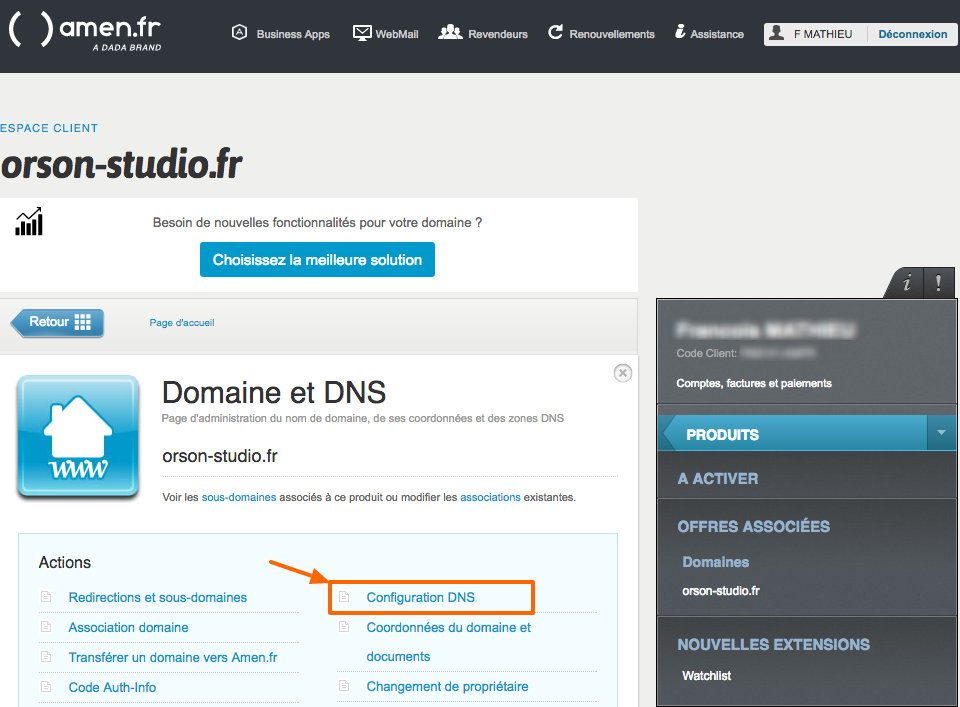Click the Code Client label

[707, 353]
